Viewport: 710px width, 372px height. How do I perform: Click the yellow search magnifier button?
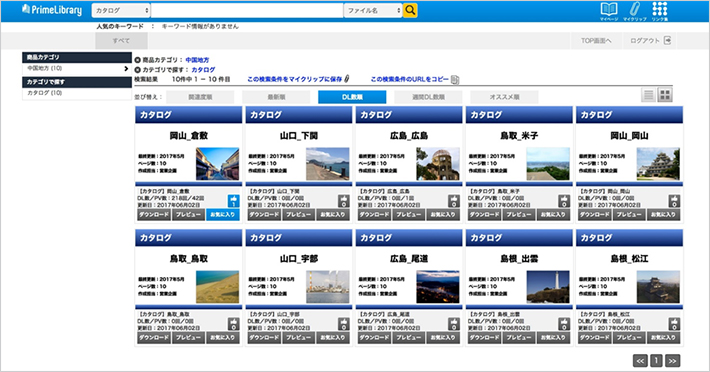410,10
